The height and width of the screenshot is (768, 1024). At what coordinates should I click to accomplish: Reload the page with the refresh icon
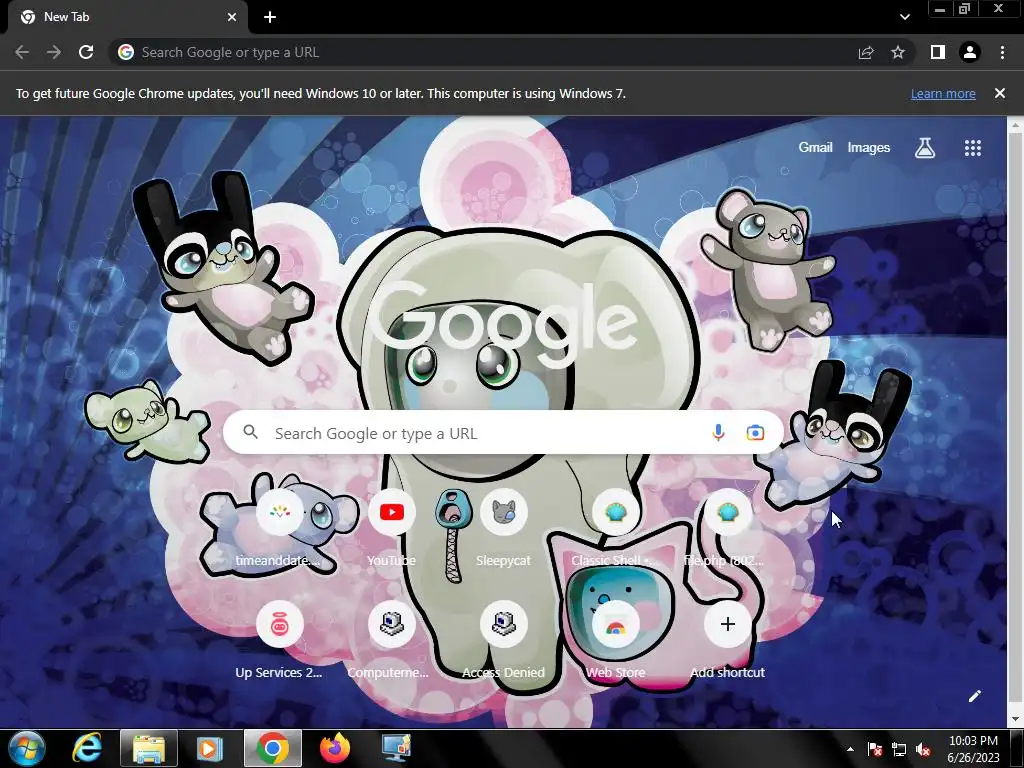point(86,52)
